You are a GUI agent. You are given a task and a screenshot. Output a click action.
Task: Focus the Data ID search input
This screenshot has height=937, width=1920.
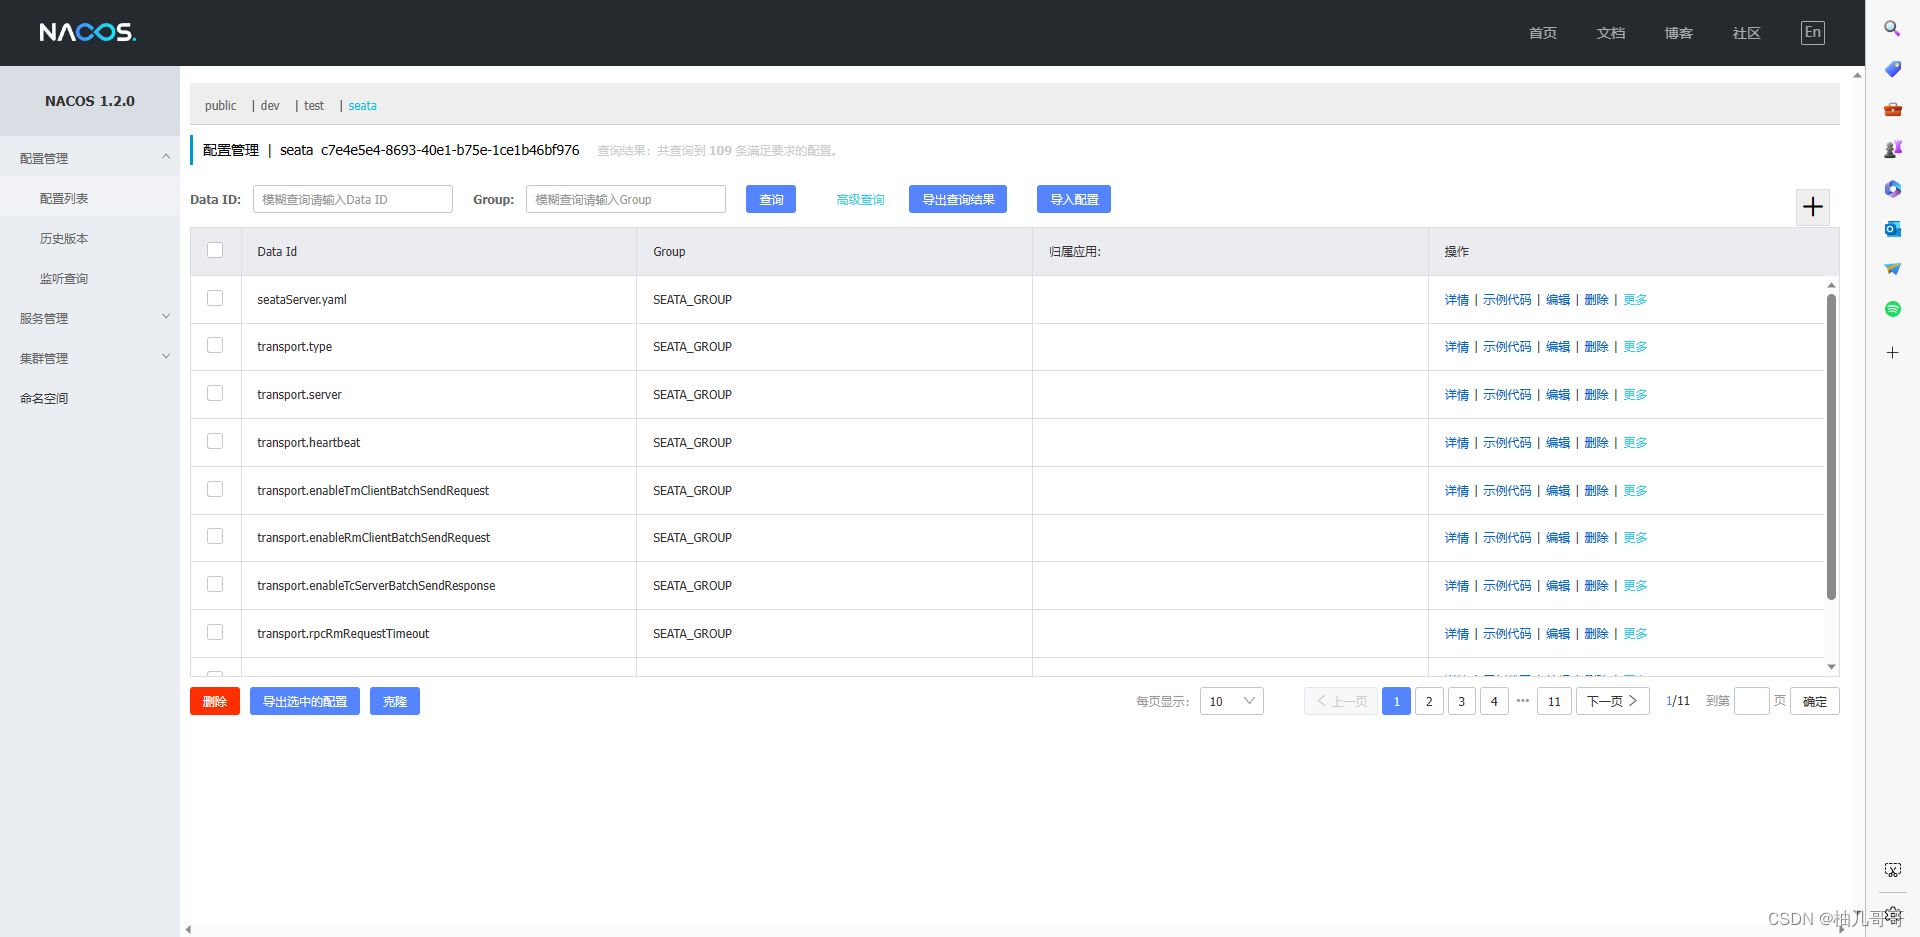(353, 199)
